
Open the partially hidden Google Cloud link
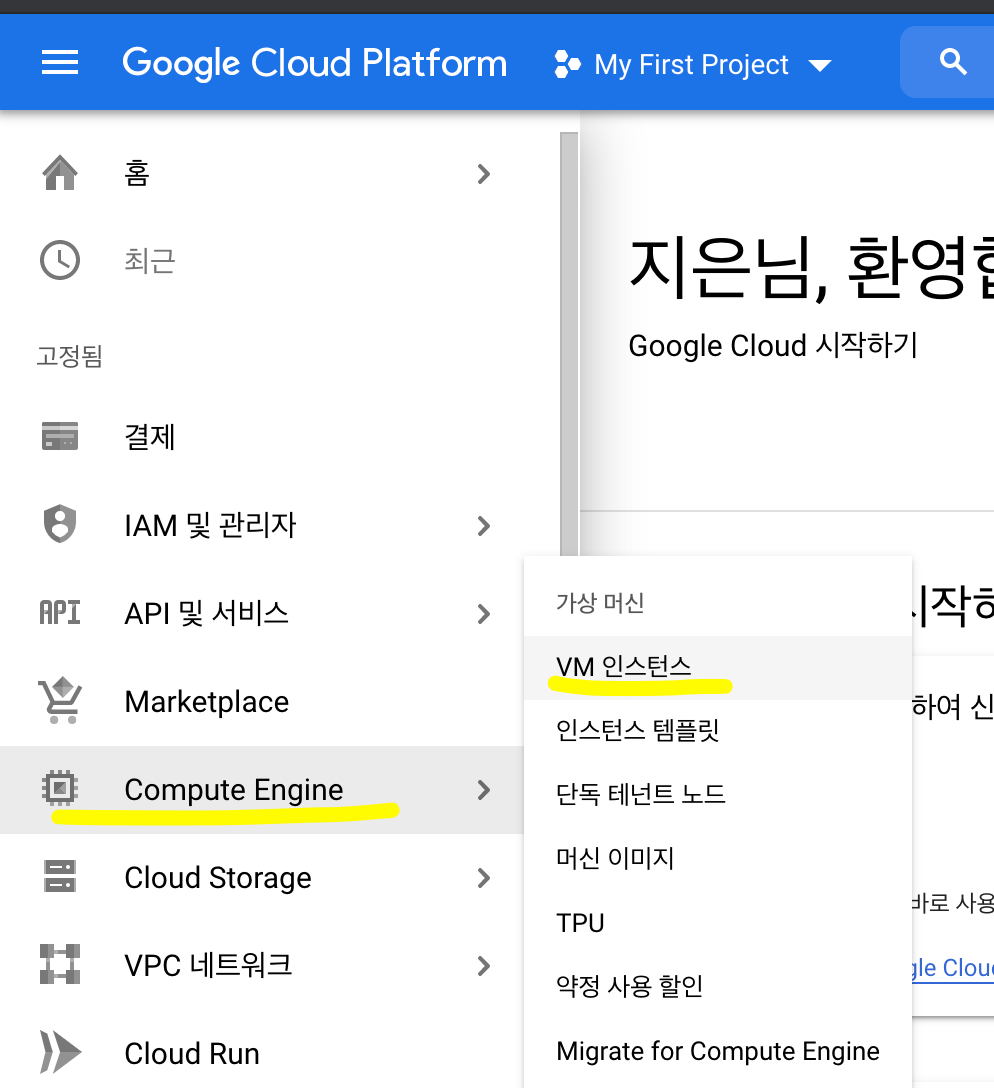click(953, 968)
